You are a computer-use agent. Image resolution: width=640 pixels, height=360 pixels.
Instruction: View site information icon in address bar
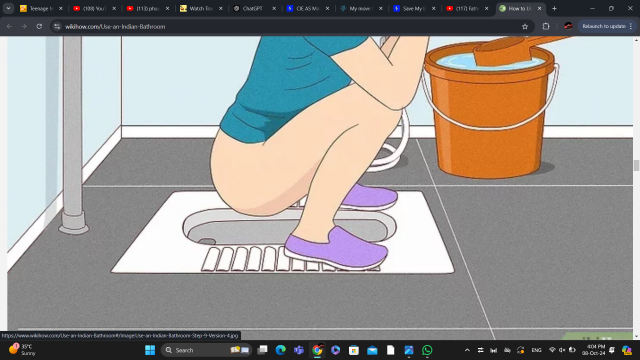tap(57, 27)
